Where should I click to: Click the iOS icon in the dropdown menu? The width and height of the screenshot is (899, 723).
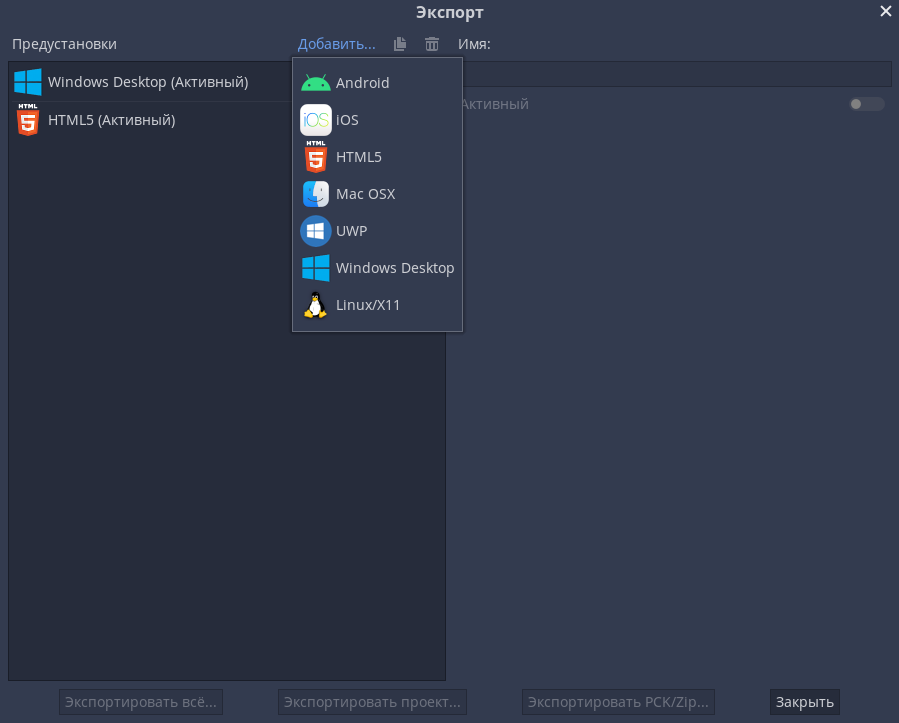pyautogui.click(x=315, y=120)
